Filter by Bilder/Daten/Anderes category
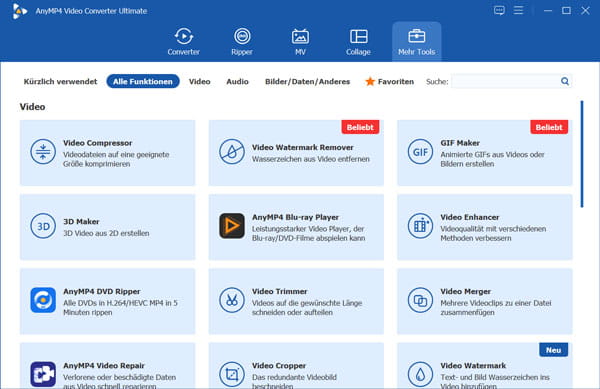Screen dimensions: 600x389 tap(307, 81)
